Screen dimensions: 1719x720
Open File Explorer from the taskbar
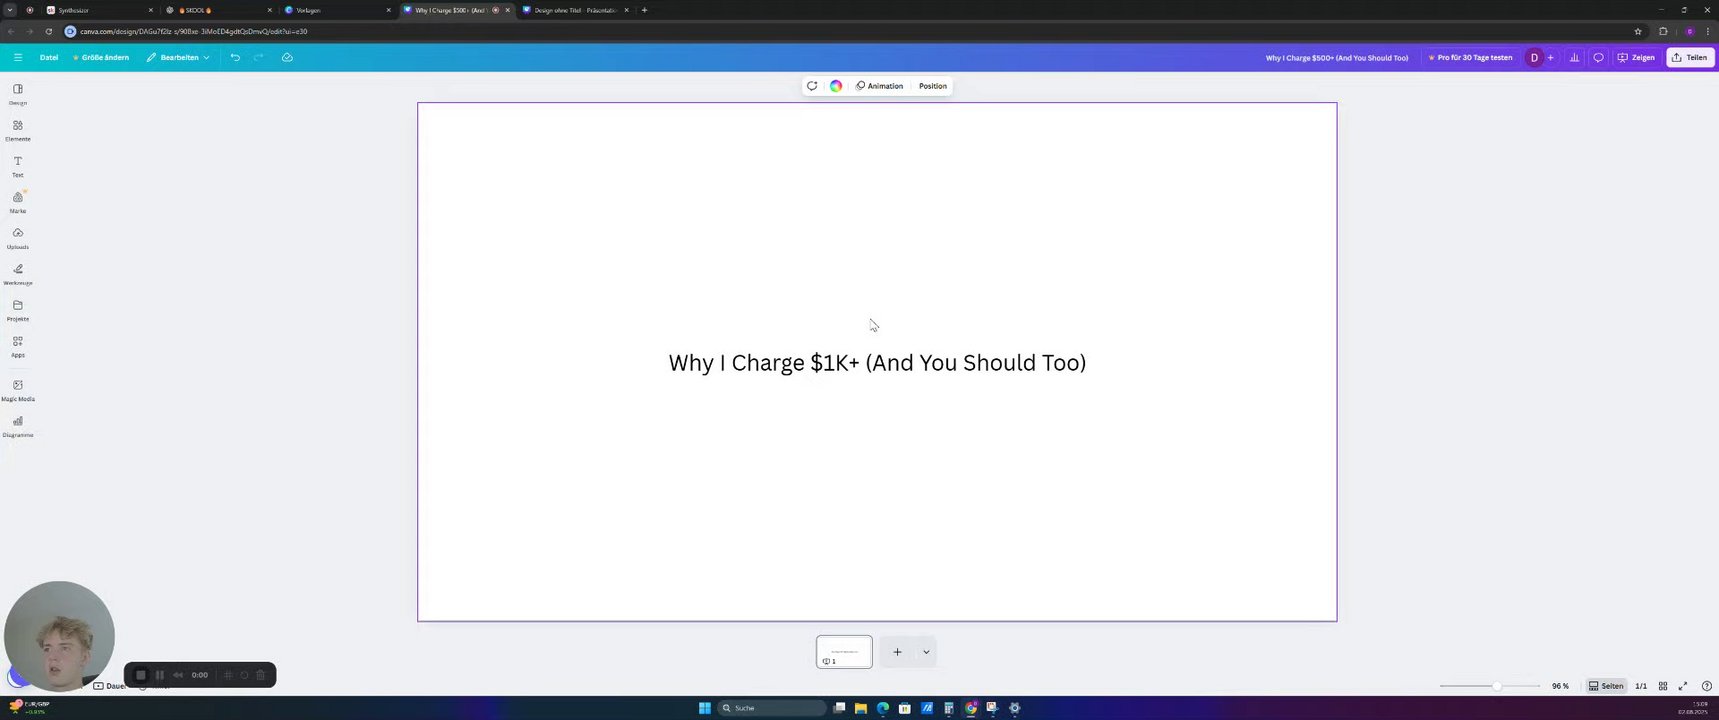click(860, 708)
